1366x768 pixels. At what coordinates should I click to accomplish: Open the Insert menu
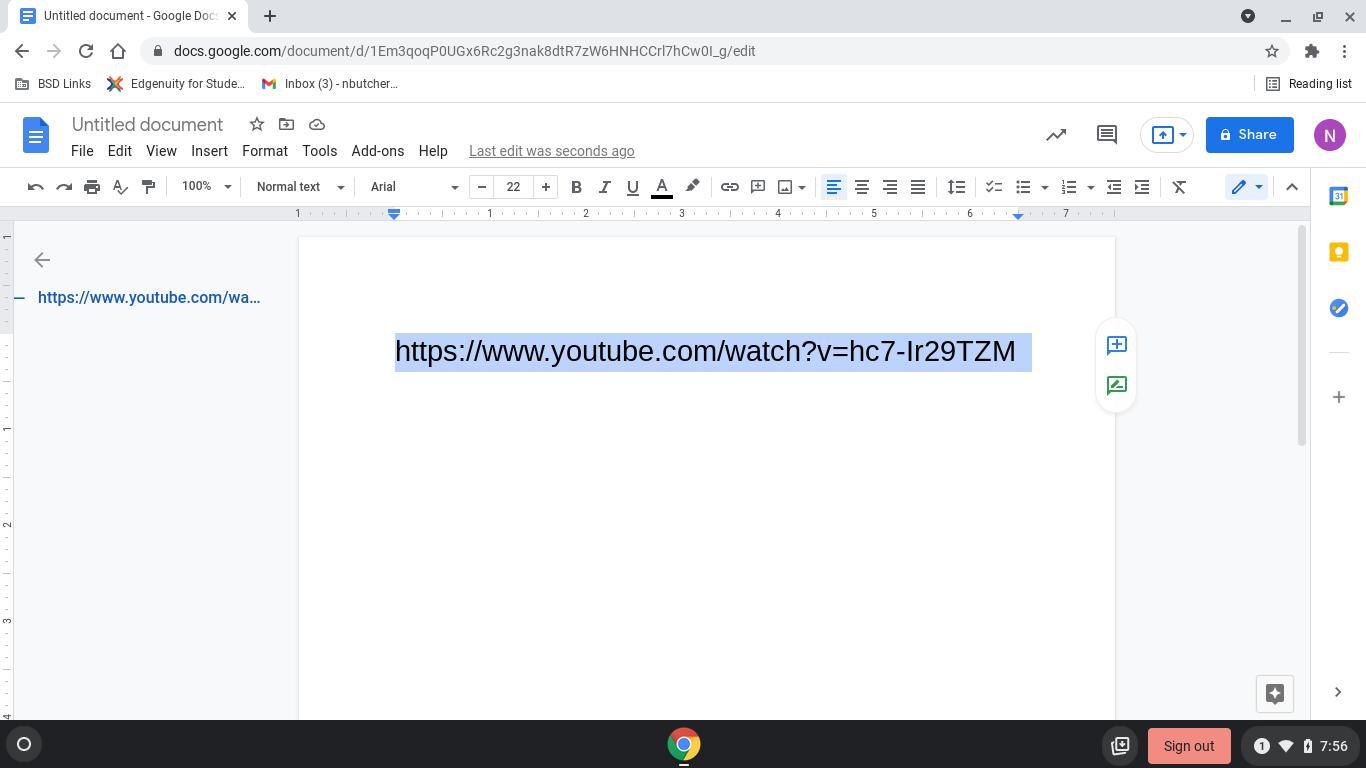click(210, 151)
